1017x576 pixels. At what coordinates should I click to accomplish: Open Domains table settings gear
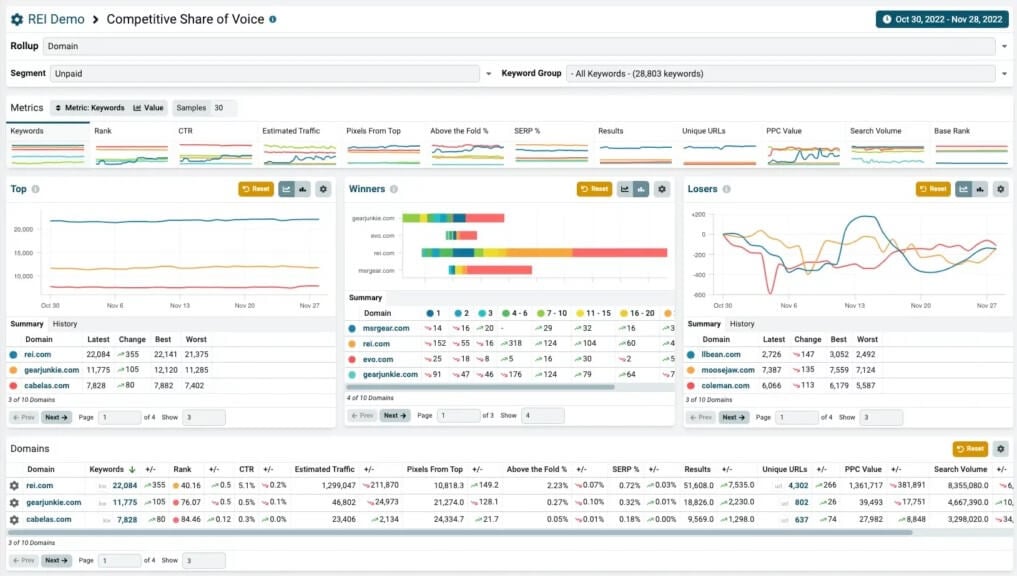(x=1000, y=449)
